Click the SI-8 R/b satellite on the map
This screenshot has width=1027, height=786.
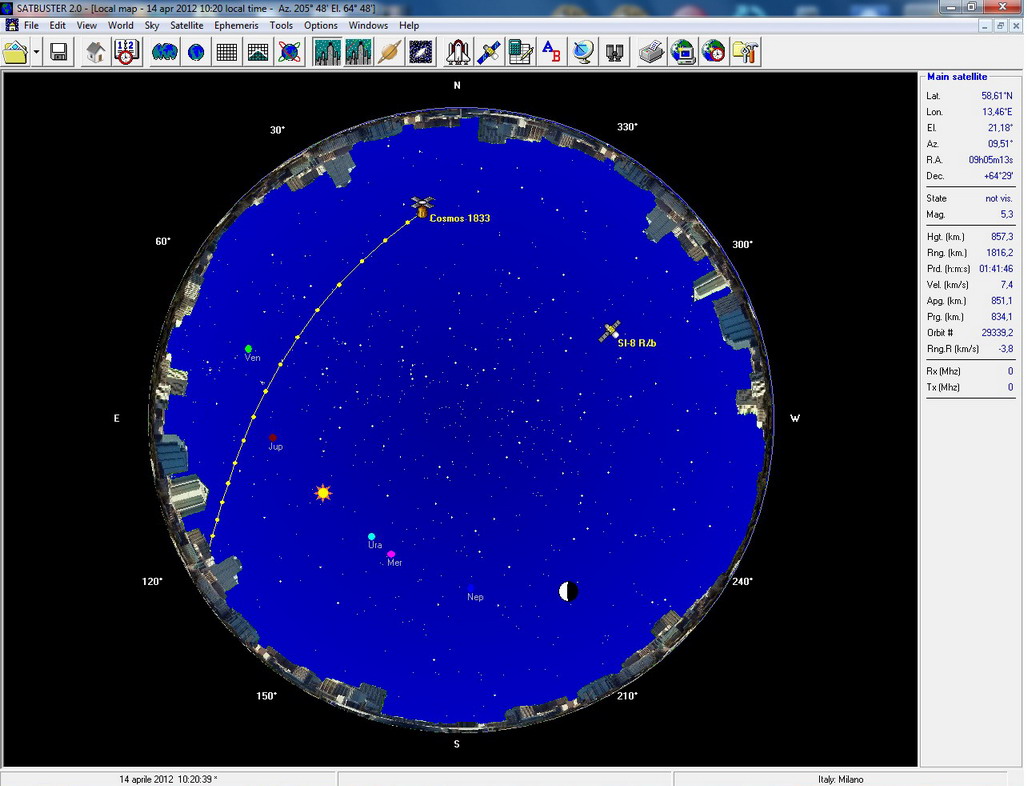(x=610, y=331)
